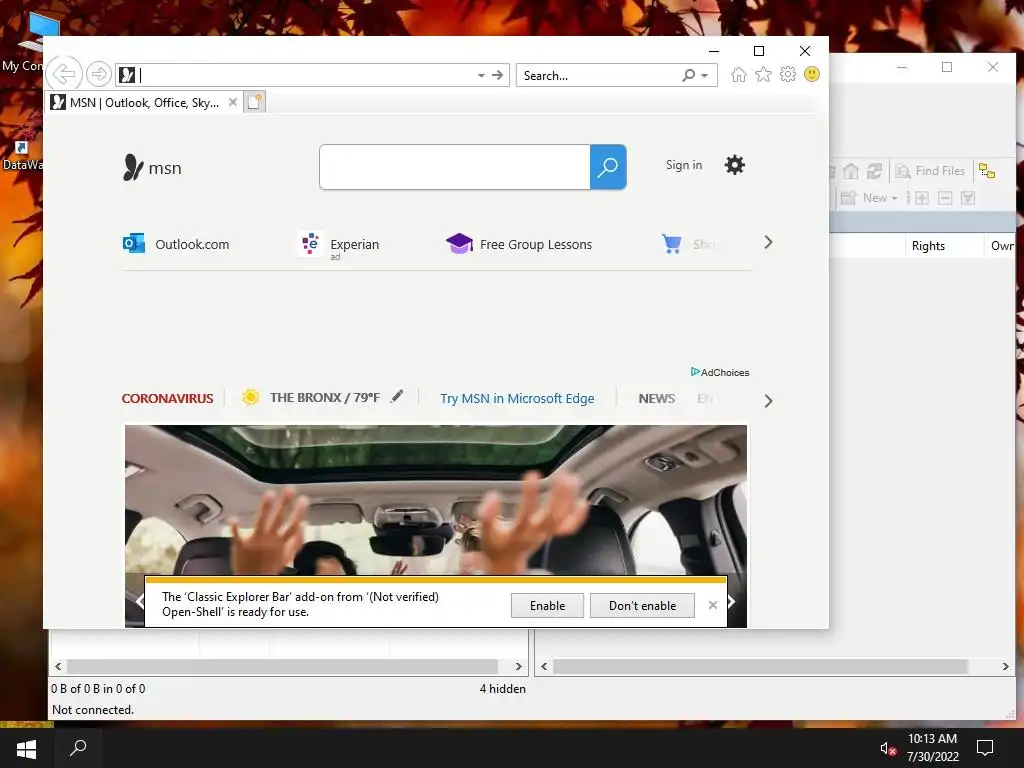Edit weather location with the pencil icon
Viewport: 1024px width, 768px height.
tap(396, 396)
